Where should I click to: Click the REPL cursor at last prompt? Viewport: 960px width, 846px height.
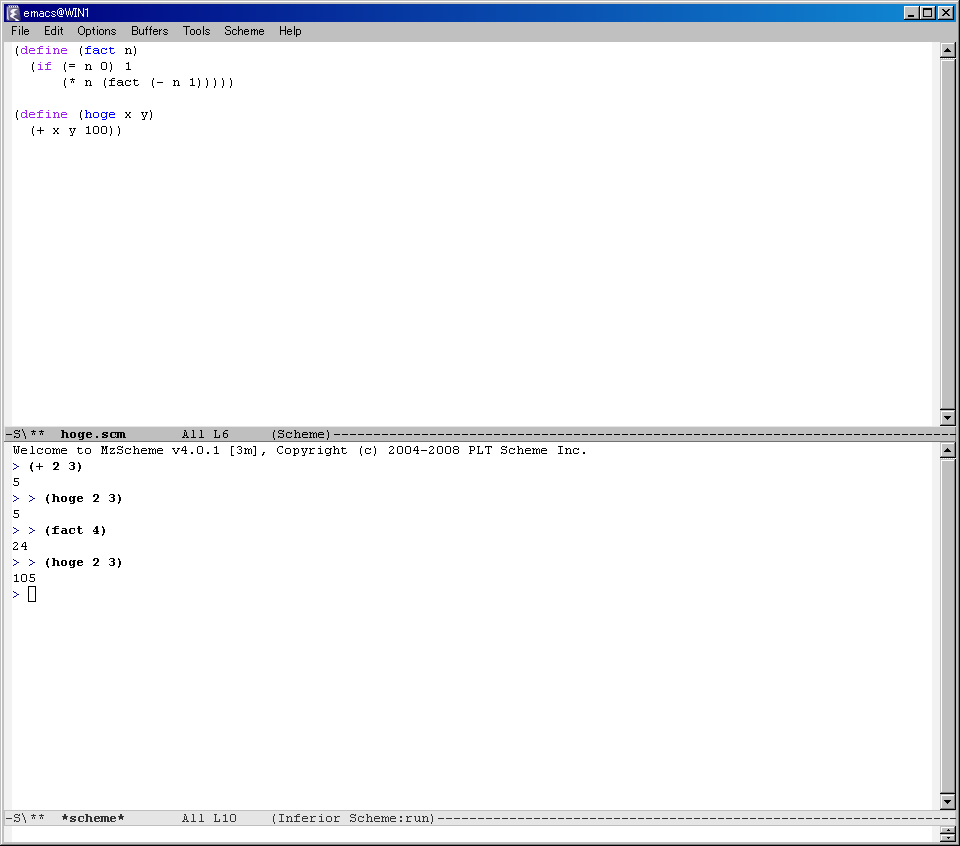pyautogui.click(x=32, y=594)
